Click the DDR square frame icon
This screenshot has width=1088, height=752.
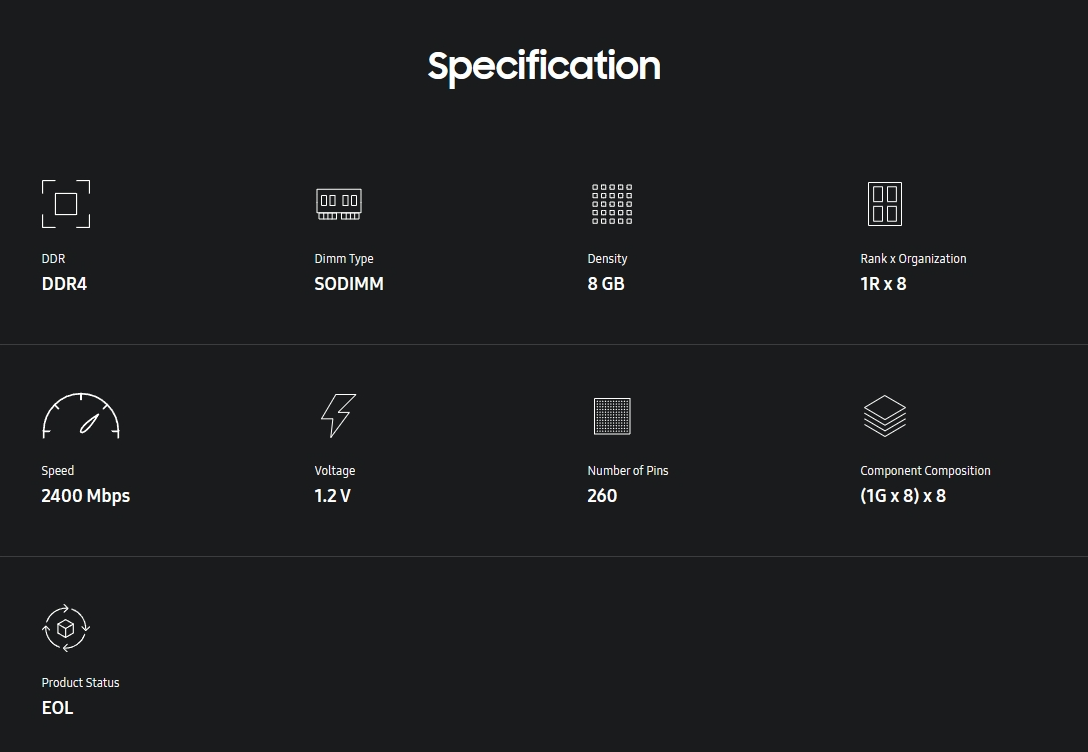[66, 204]
